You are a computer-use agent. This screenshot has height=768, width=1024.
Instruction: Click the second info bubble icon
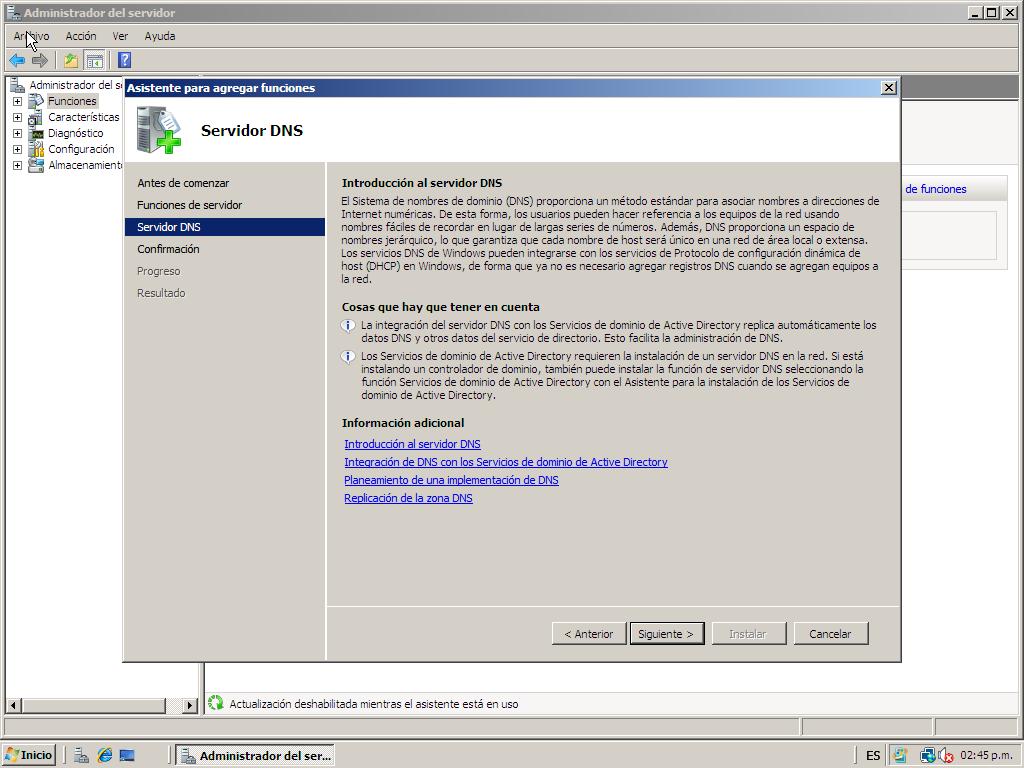348,357
